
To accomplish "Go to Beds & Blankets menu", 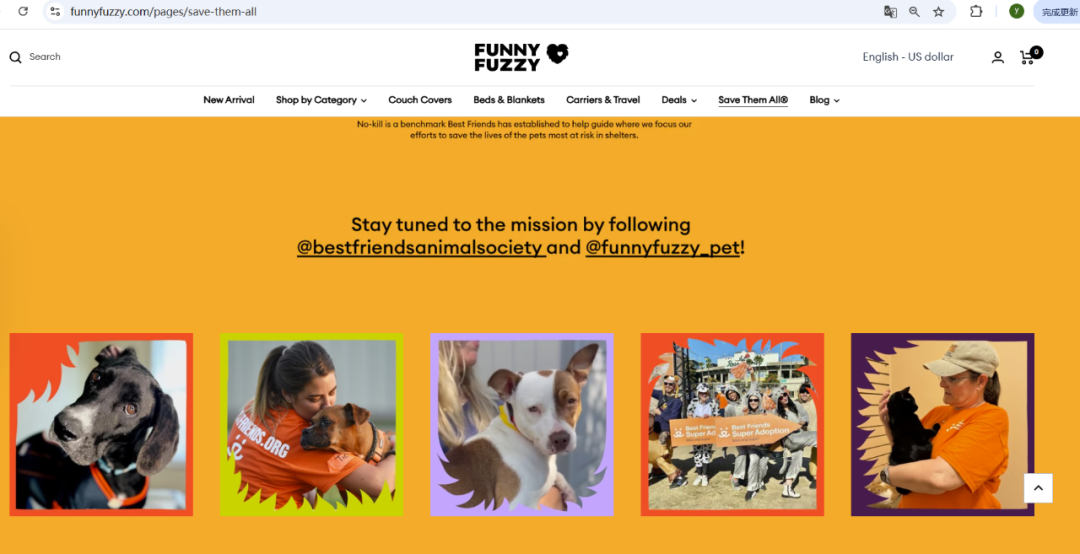I will (x=509, y=100).
